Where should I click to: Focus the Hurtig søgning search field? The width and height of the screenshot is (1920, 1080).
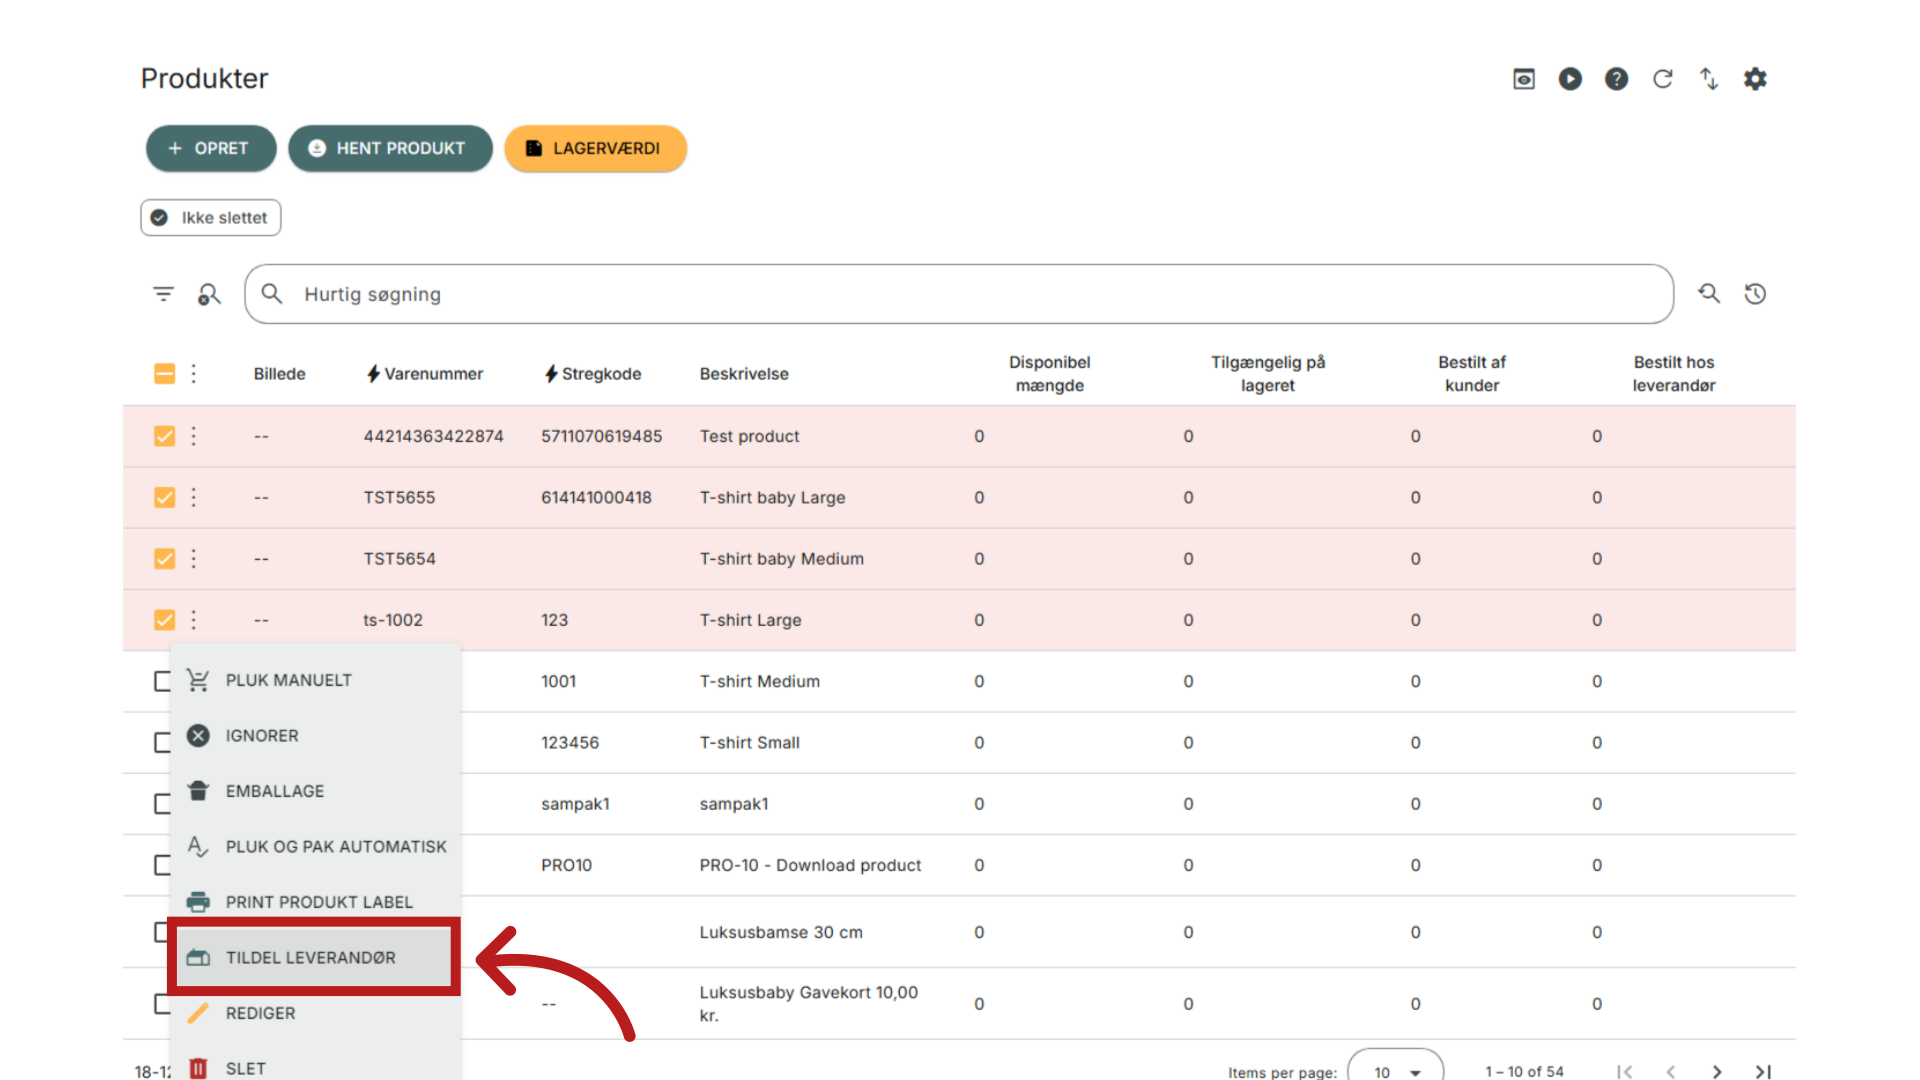[x=958, y=294]
